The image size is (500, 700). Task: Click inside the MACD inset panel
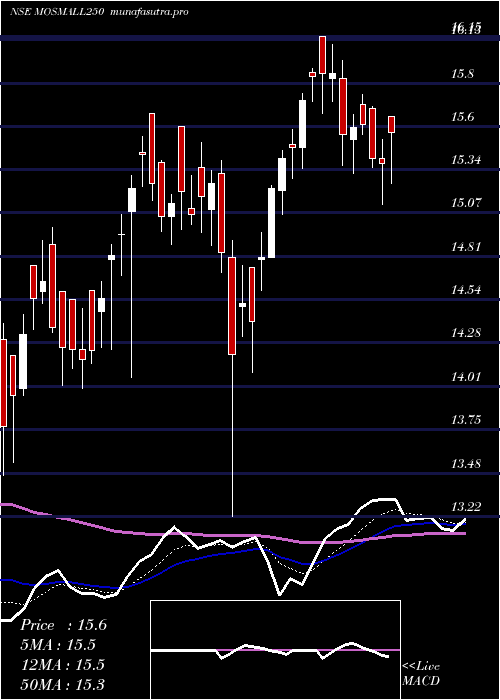pos(275,650)
